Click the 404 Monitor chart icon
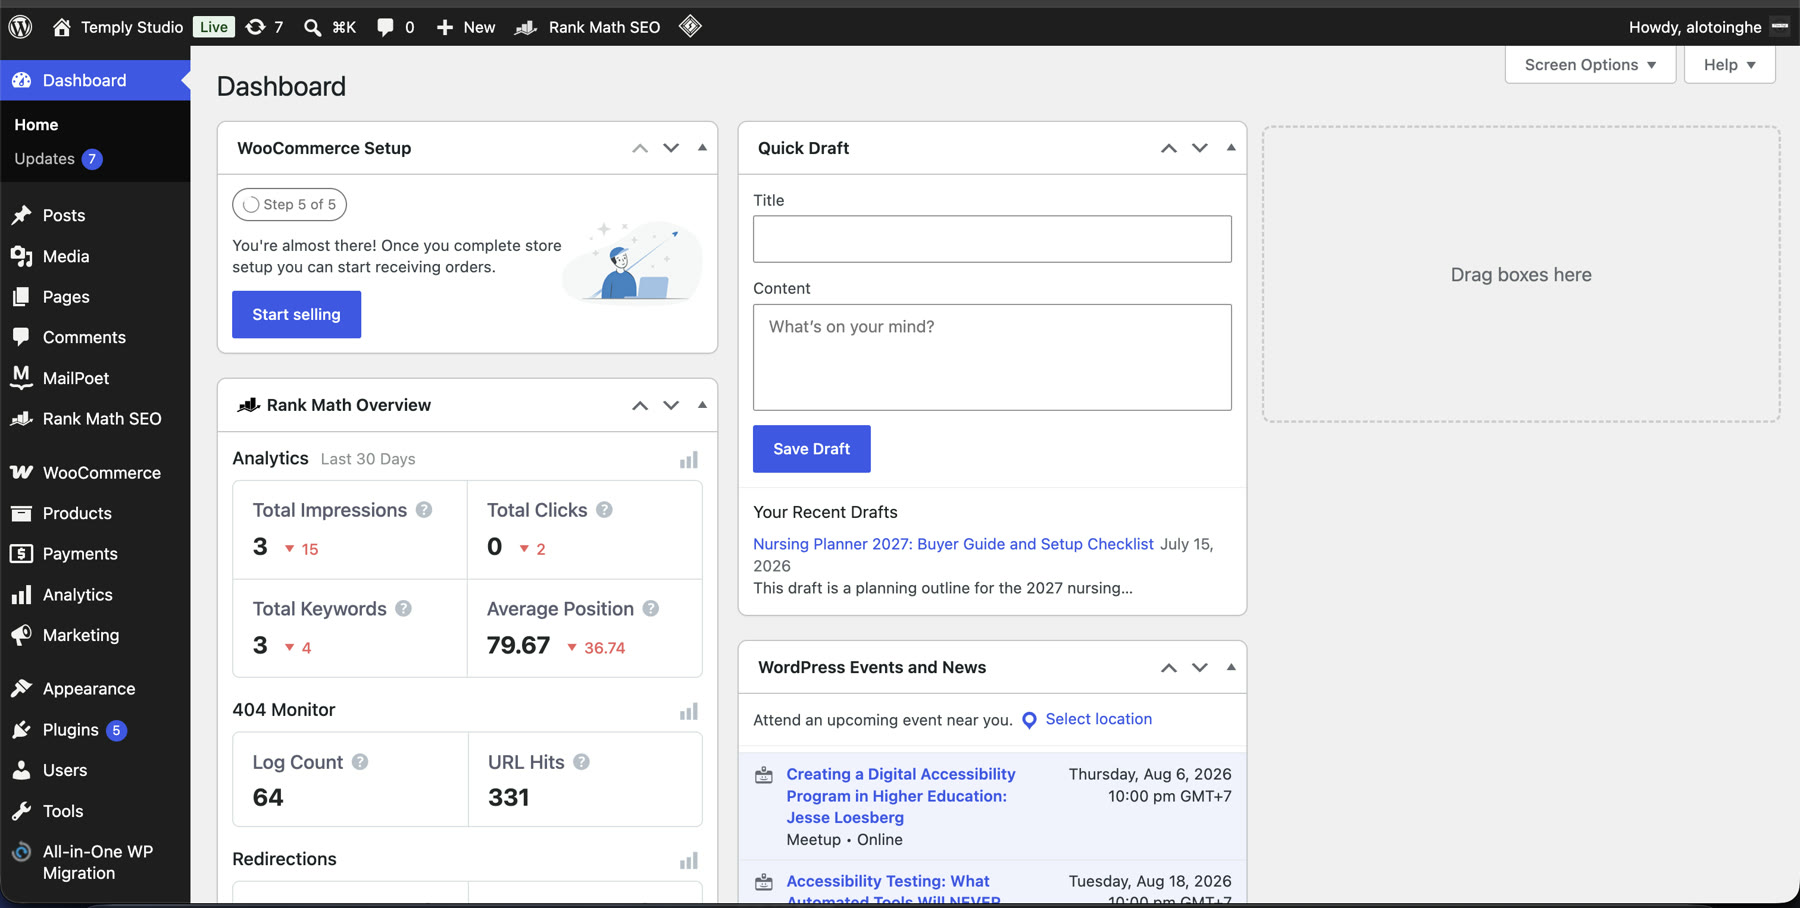Screen dimensions: 1800x908 click(689, 711)
